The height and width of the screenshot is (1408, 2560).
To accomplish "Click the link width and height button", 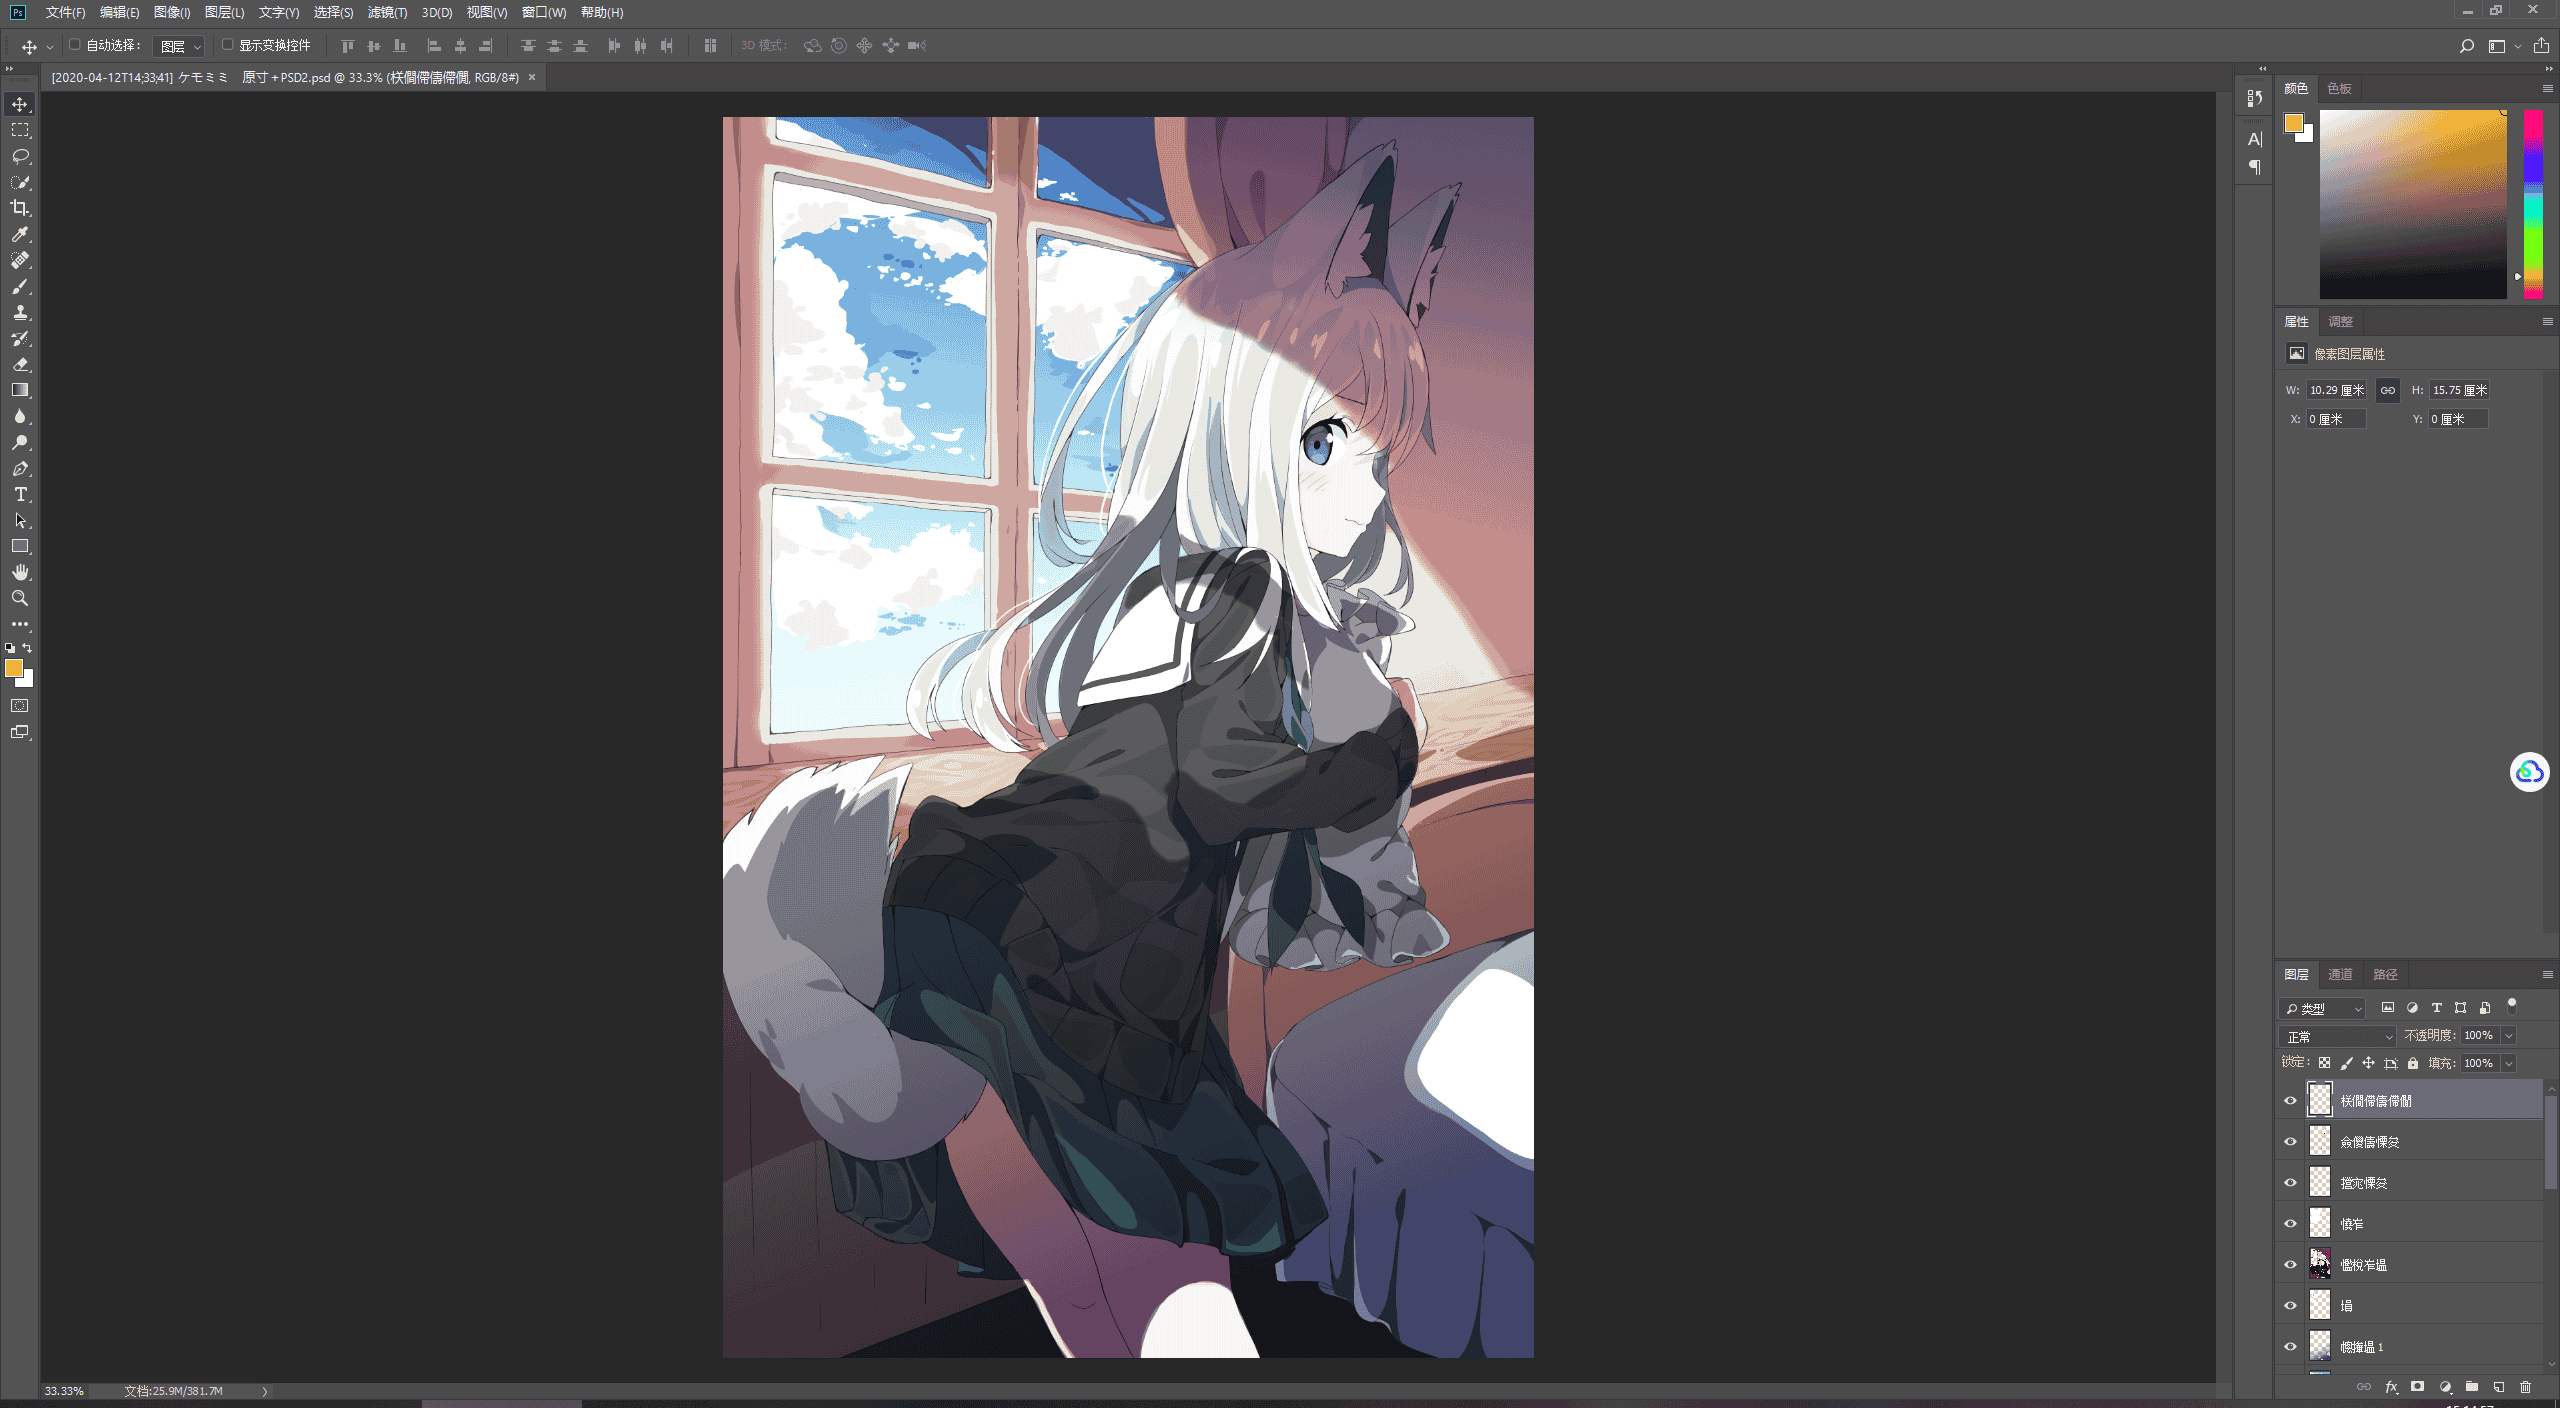I will pos(2388,390).
